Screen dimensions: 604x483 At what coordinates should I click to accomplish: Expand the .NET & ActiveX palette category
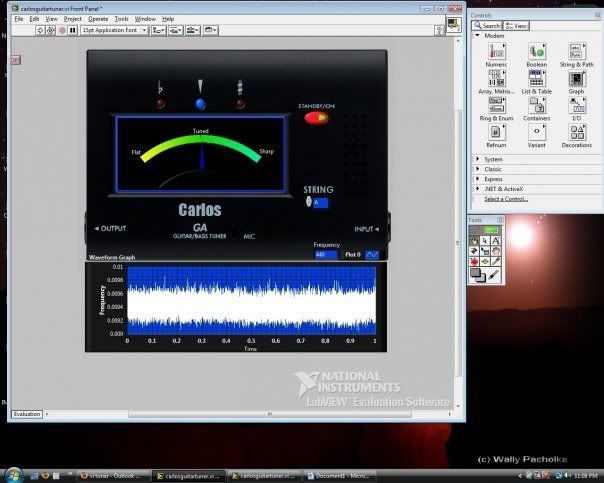[477, 189]
